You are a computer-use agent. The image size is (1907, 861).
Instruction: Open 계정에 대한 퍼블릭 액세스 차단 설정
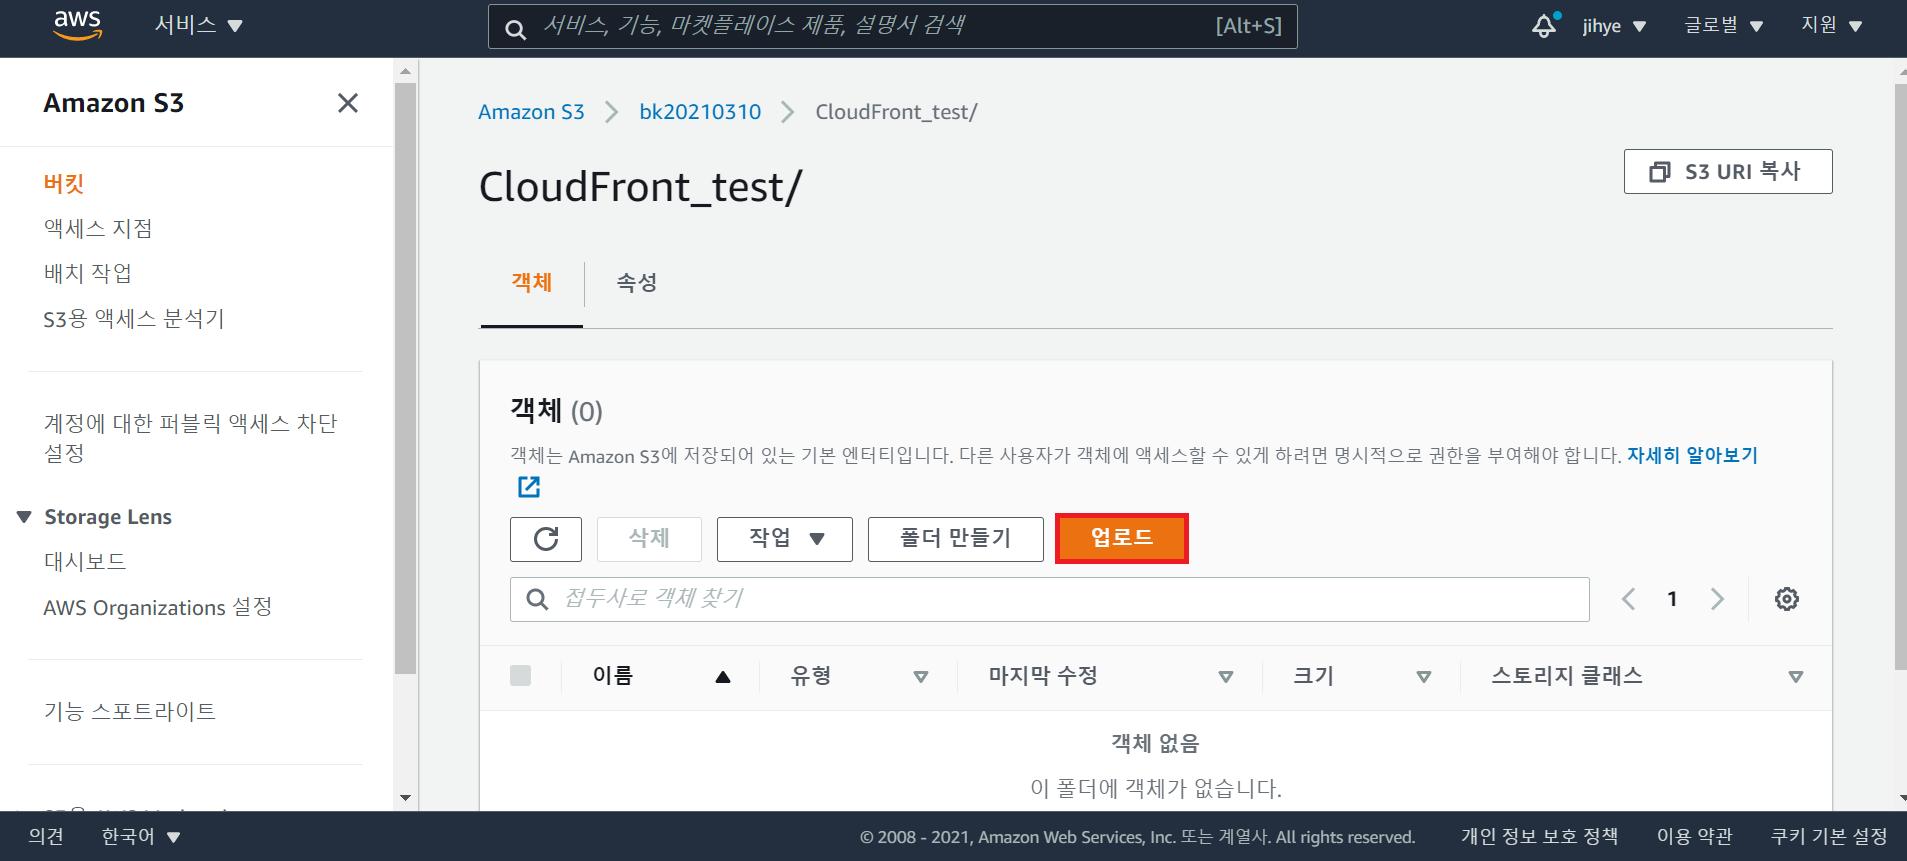coord(191,438)
